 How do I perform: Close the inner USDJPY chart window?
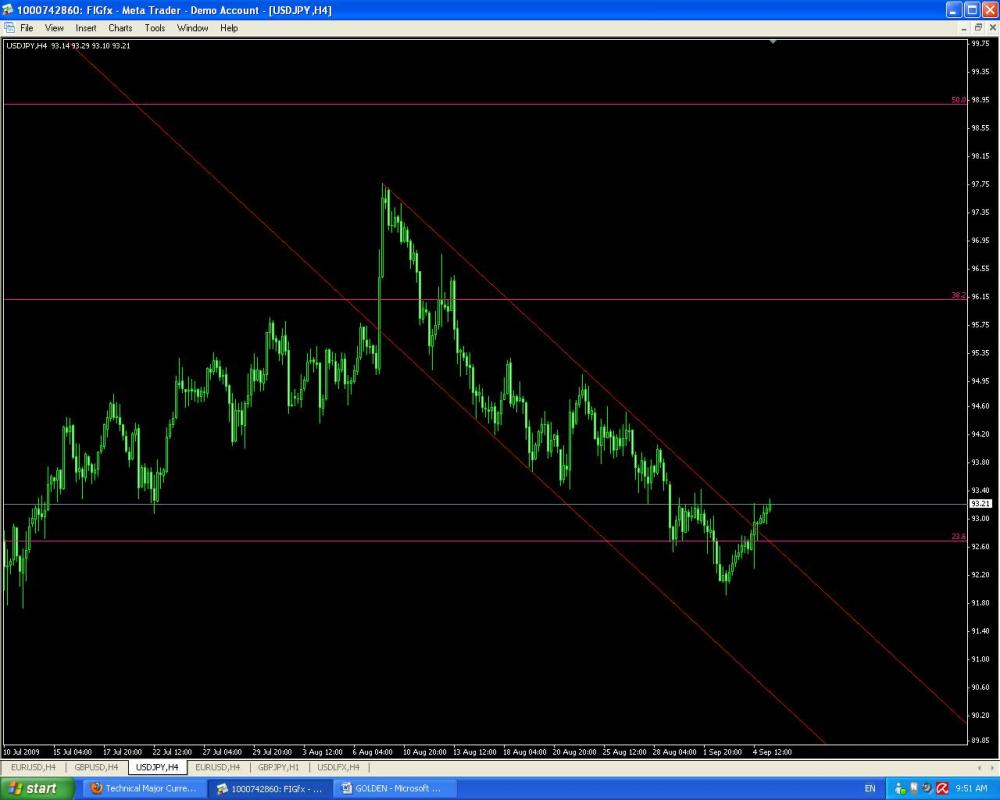(x=992, y=28)
